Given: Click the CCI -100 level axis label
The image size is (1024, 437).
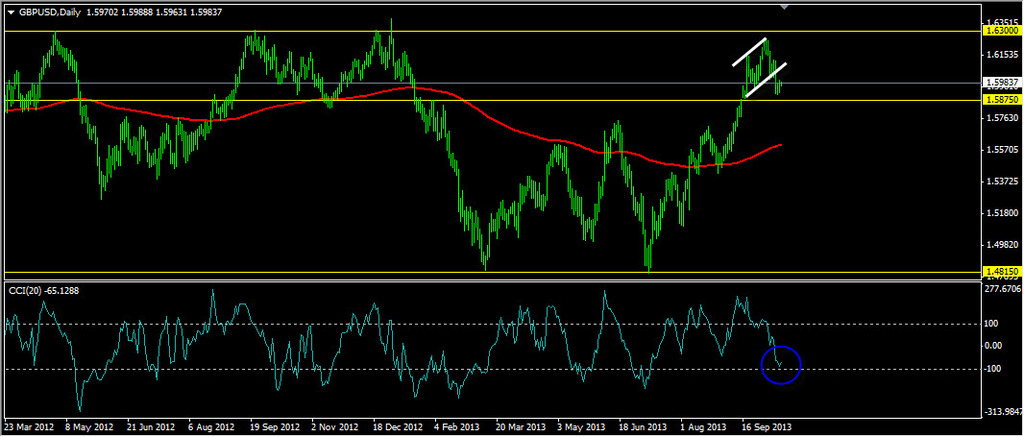Looking at the screenshot, I should pyautogui.click(x=996, y=369).
